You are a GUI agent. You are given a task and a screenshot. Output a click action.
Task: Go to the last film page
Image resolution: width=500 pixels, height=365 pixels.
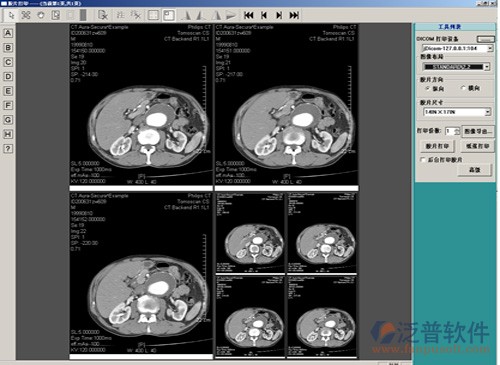tap(294, 15)
